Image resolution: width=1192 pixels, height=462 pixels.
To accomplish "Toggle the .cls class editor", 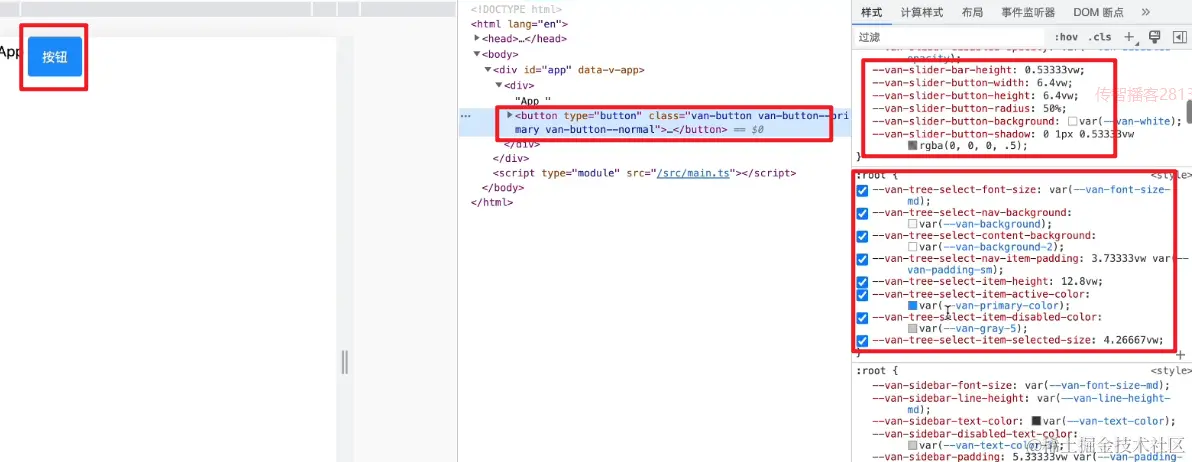I will pos(1100,36).
